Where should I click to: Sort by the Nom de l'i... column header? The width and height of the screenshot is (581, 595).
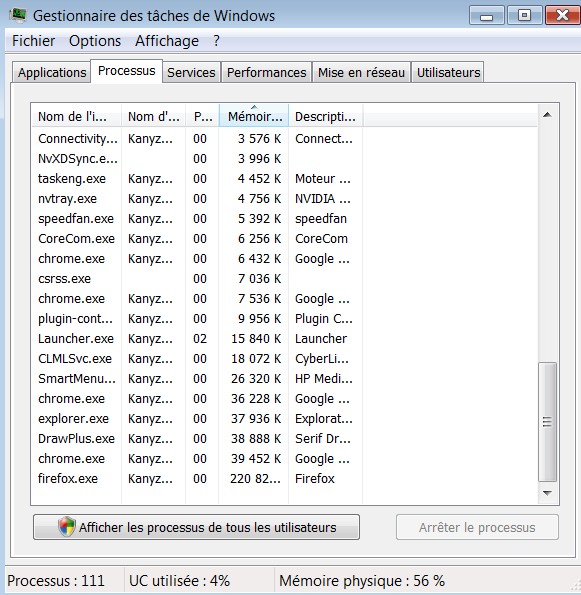coord(76,116)
